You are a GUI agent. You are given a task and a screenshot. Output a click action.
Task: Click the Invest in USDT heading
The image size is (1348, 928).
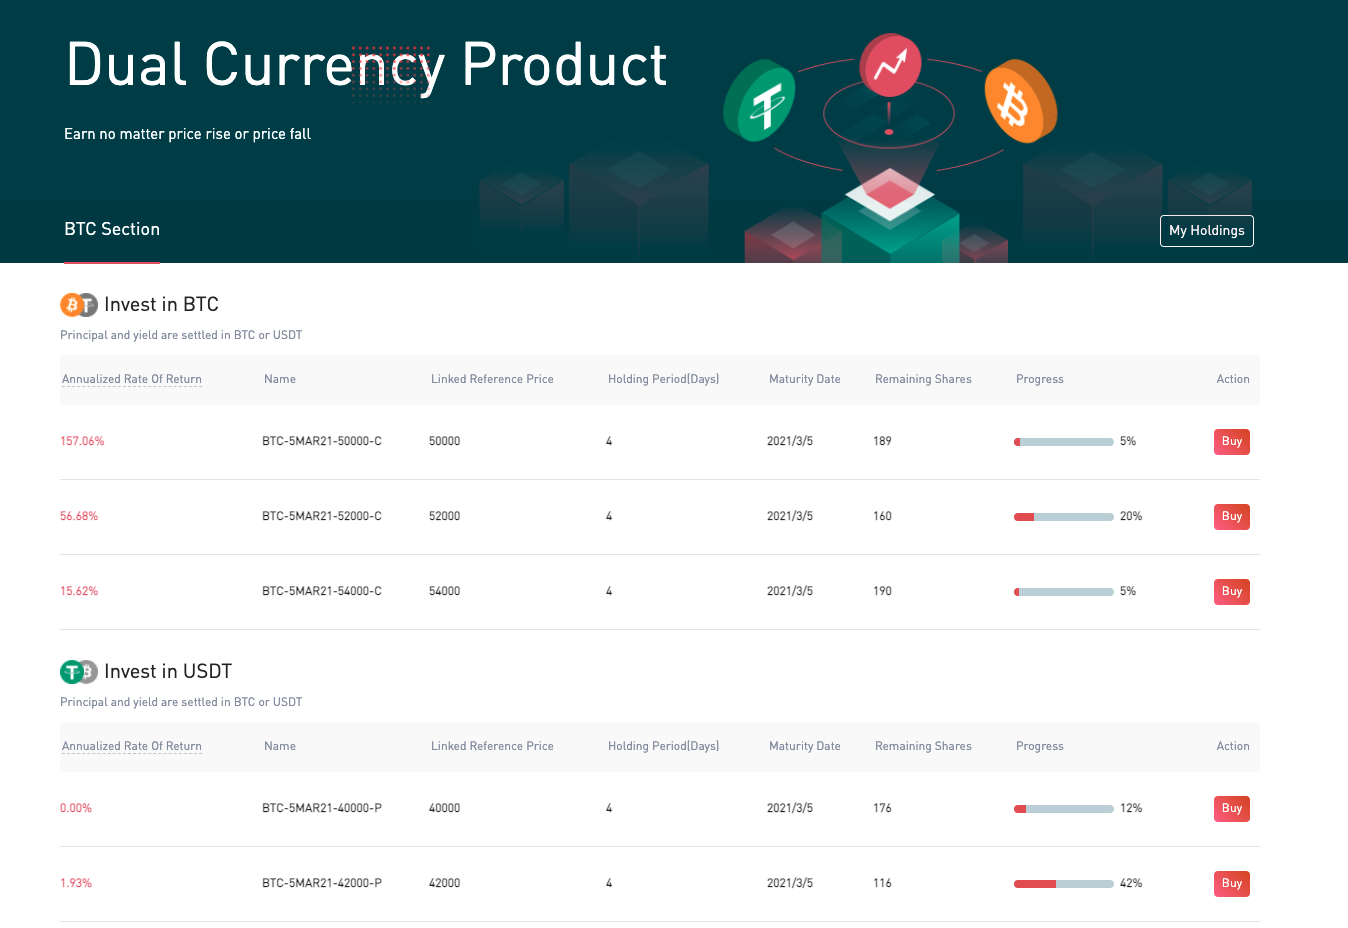coord(168,672)
